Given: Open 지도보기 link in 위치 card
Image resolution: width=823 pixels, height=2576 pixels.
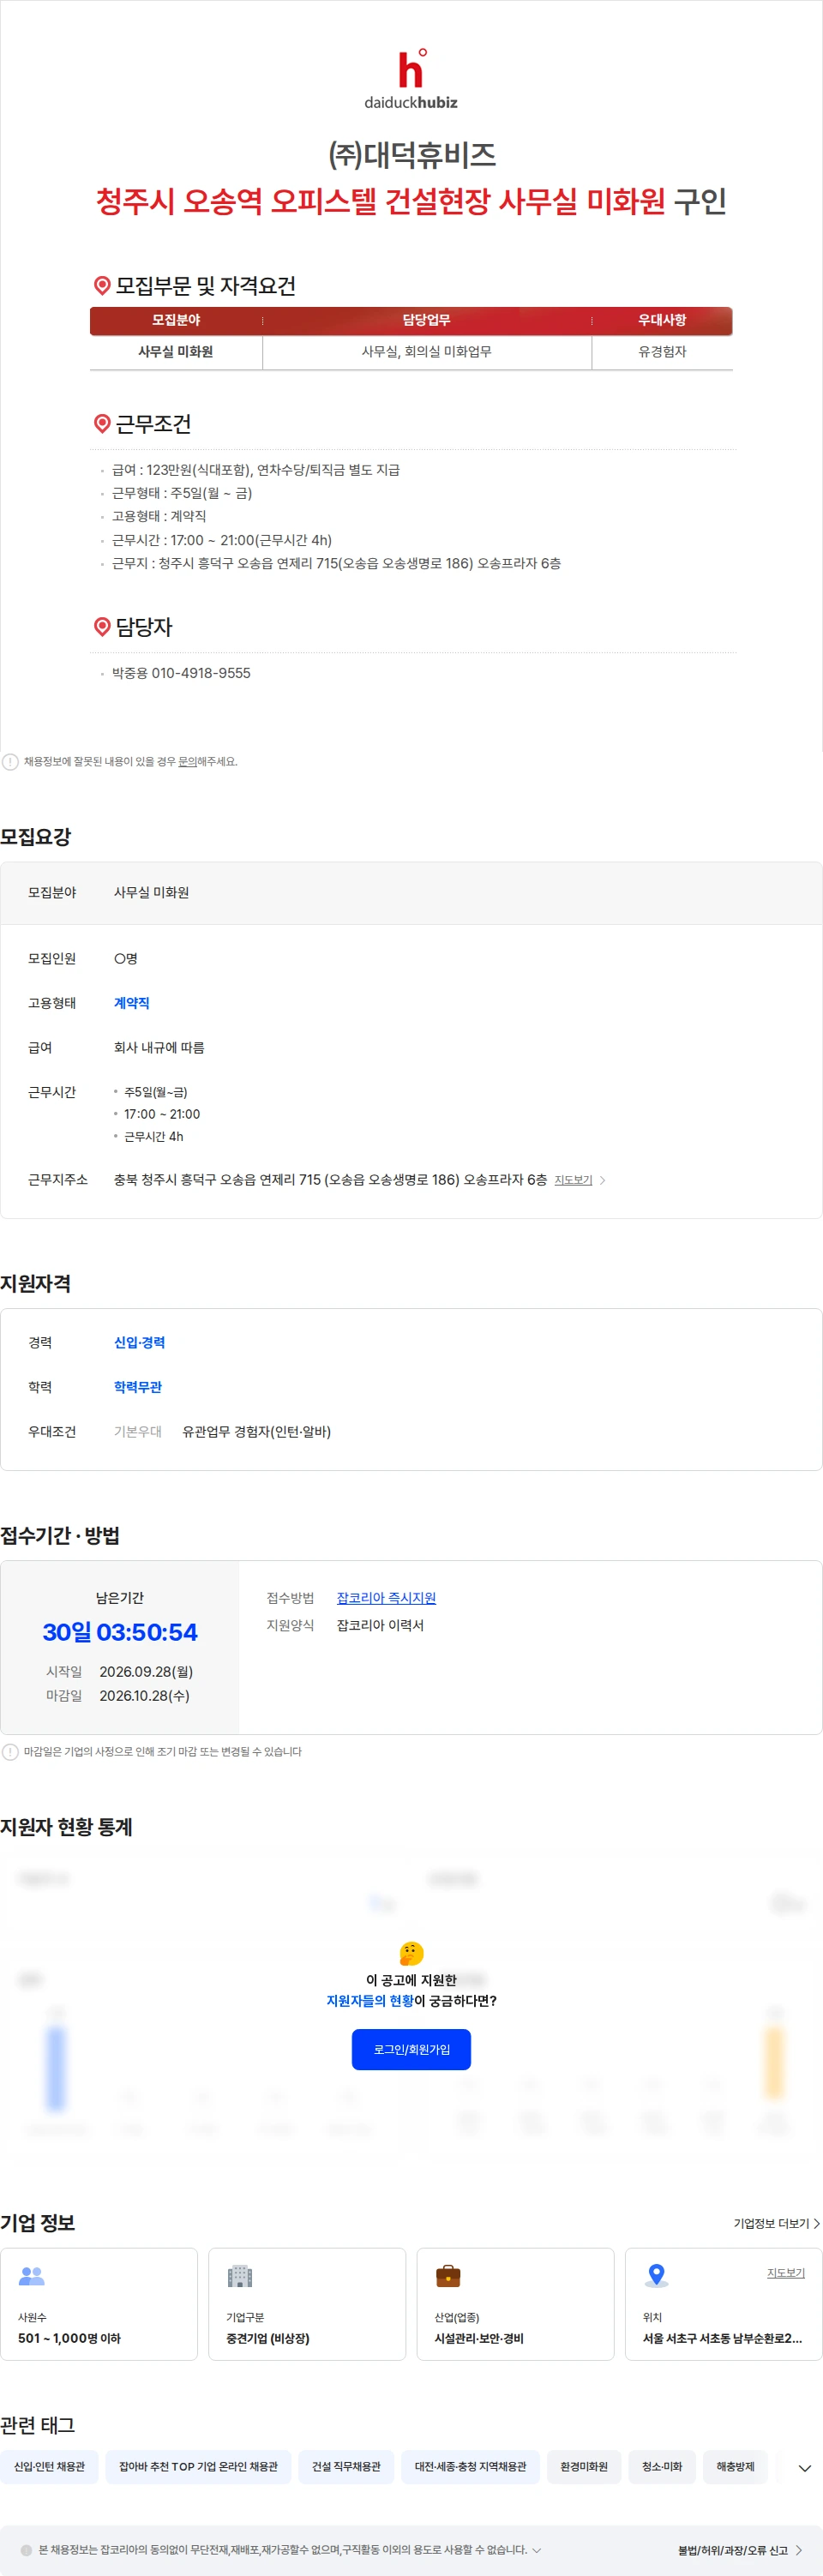Looking at the screenshot, I should click(786, 2273).
